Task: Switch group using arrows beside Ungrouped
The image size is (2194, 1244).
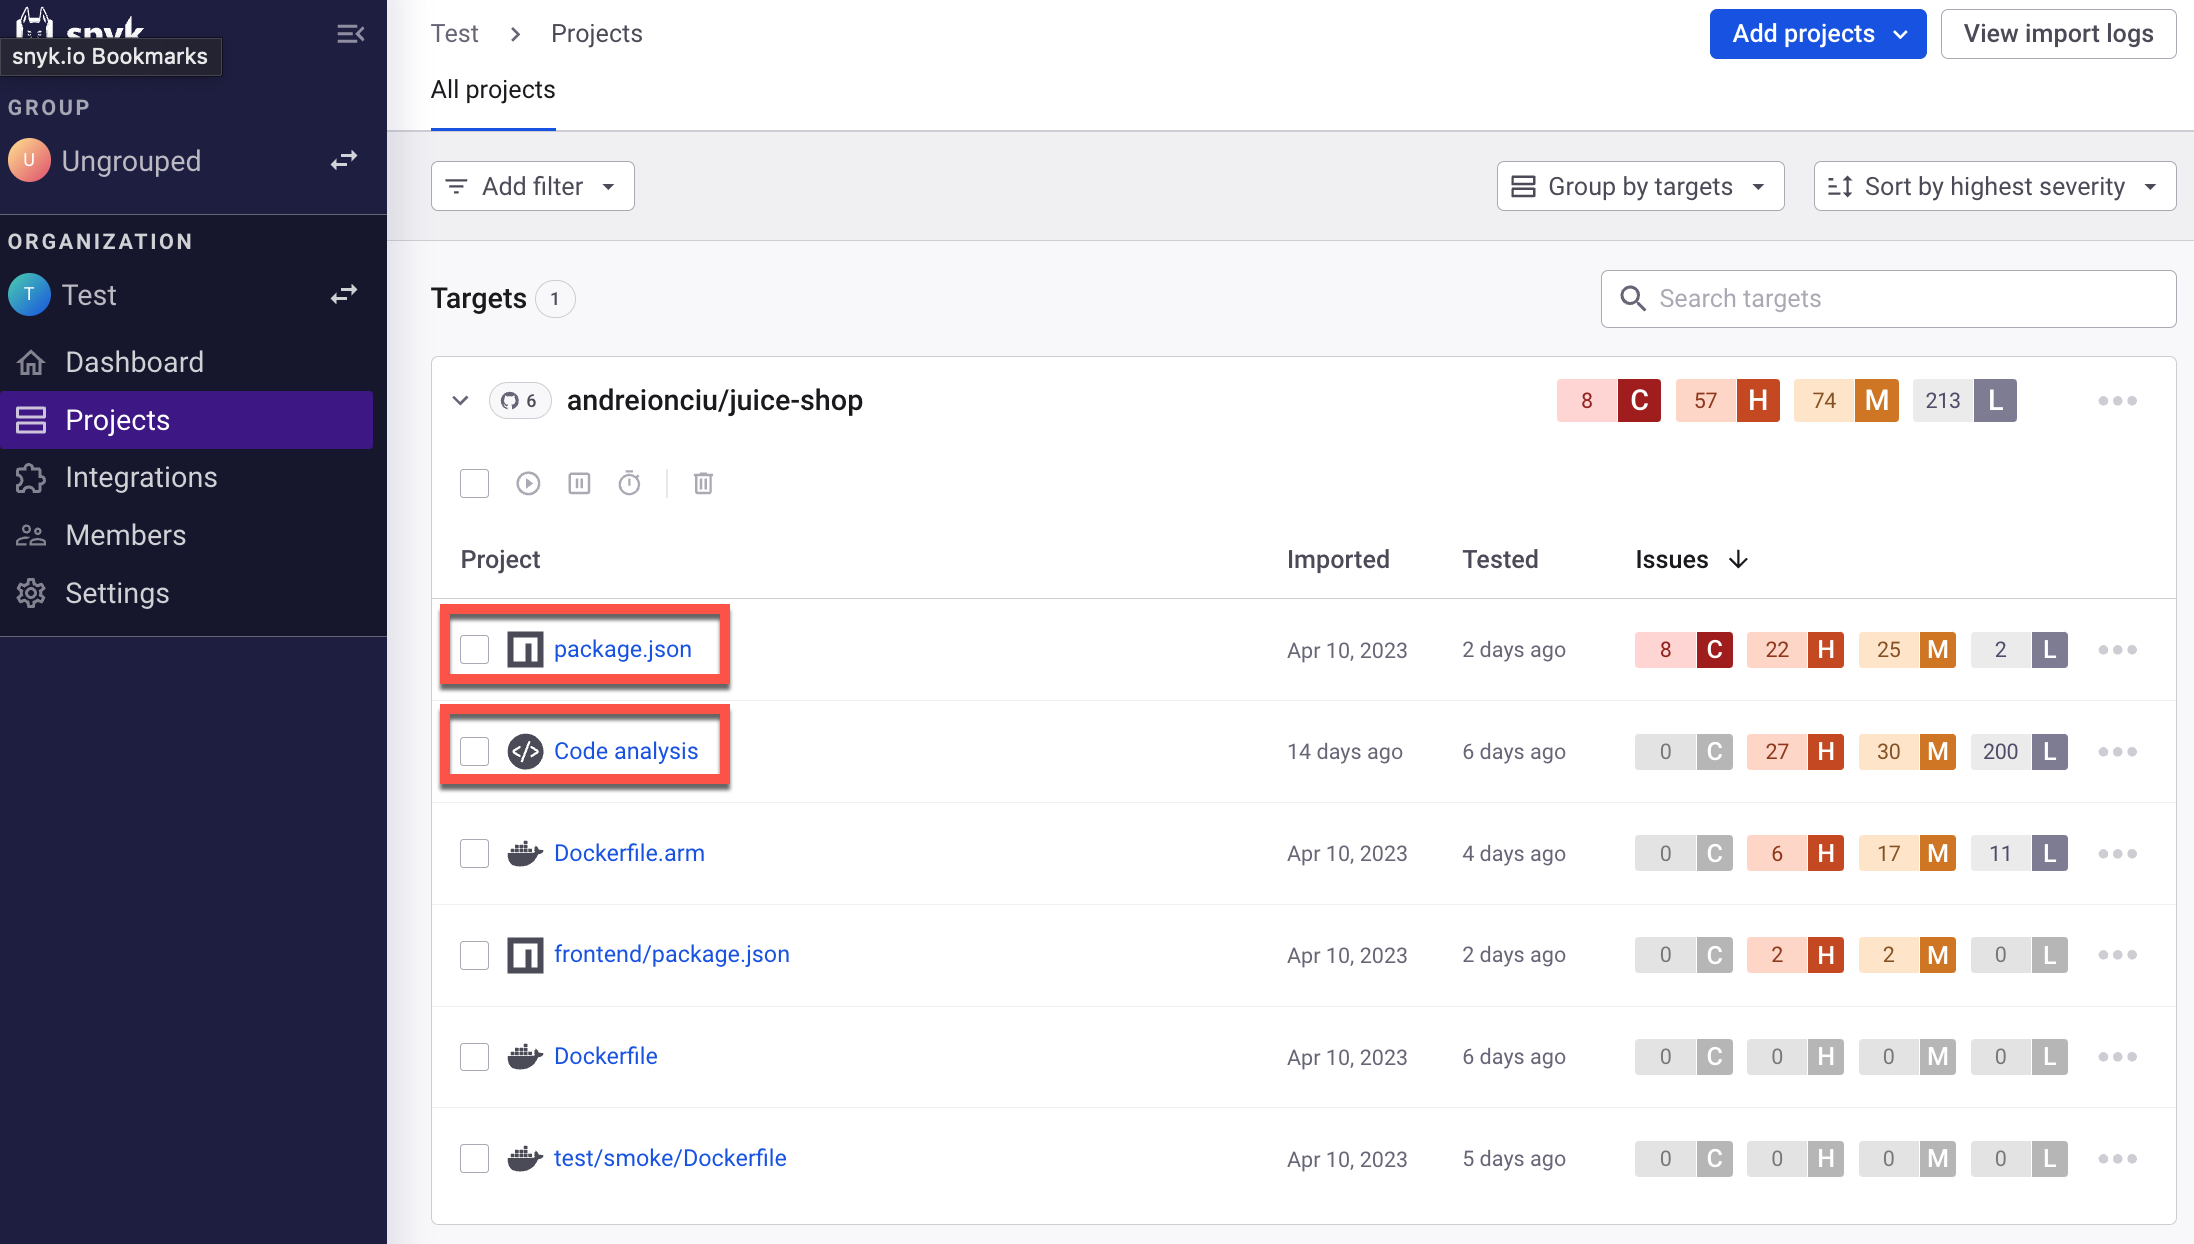Action: tap(344, 160)
